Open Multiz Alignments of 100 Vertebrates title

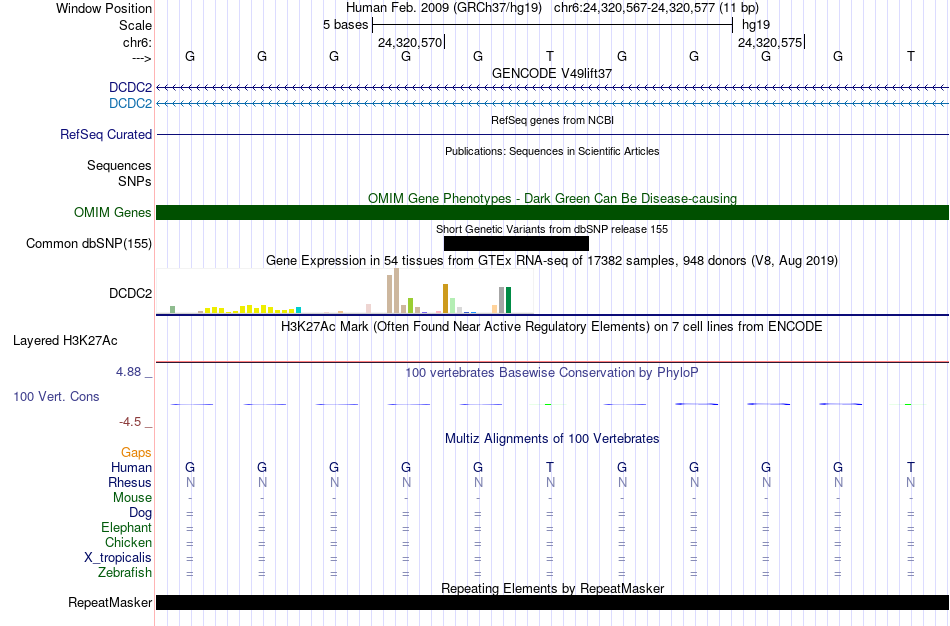[552, 438]
